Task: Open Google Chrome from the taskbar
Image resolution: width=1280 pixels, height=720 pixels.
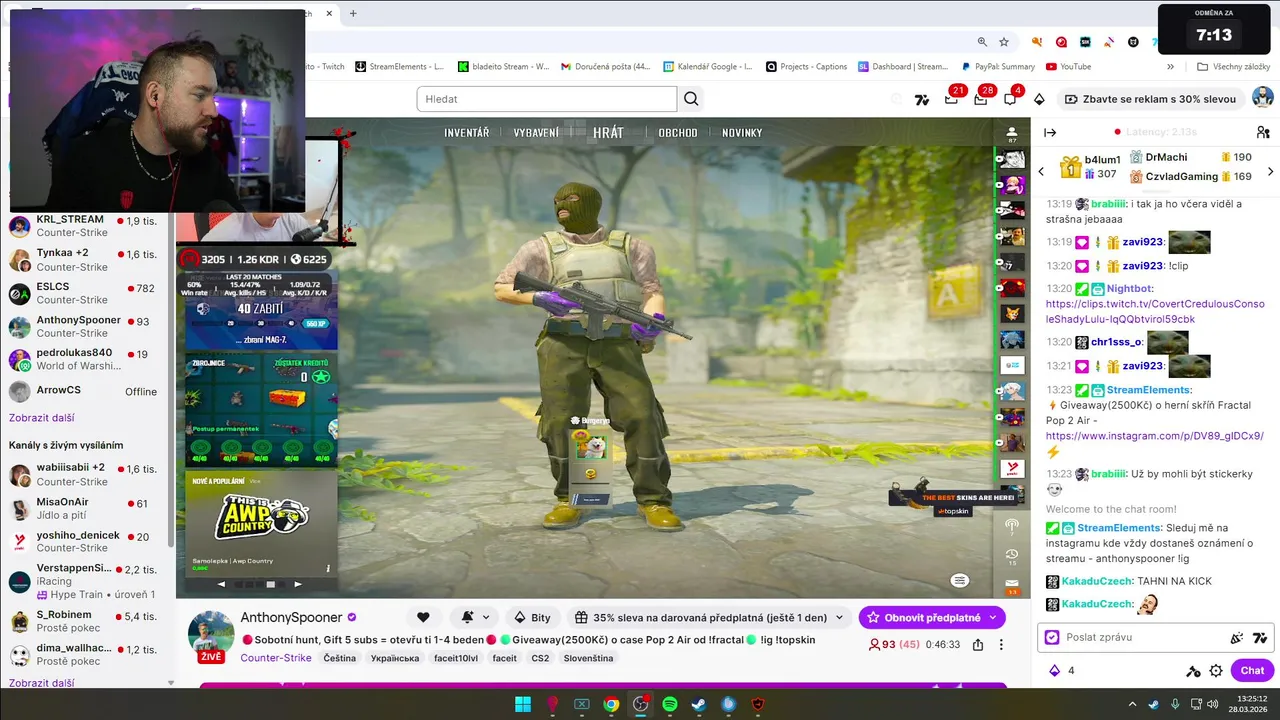Action: (611, 704)
